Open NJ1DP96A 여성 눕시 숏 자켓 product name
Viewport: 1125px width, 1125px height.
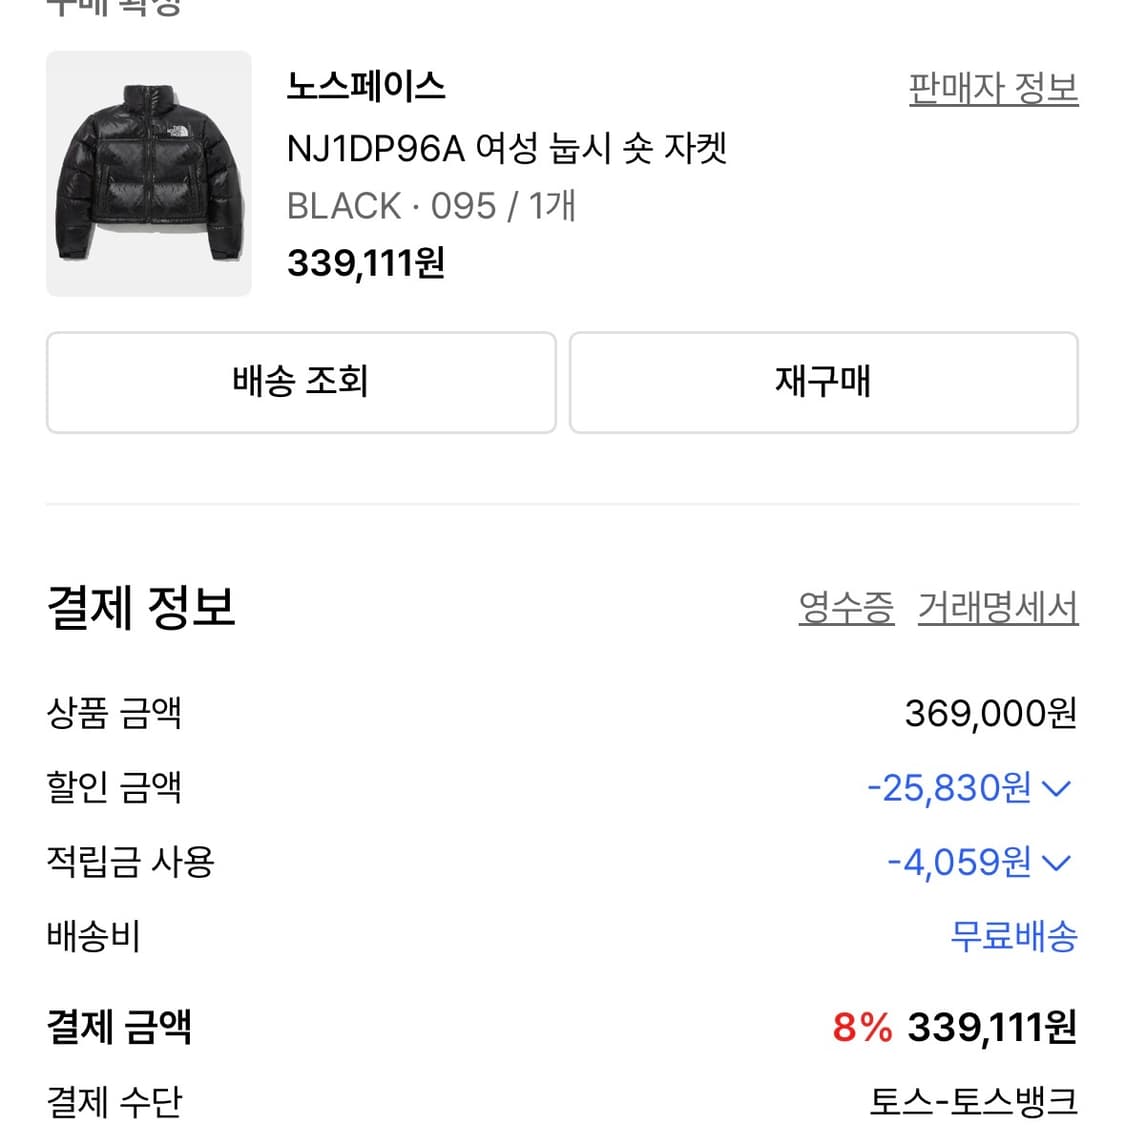click(508, 147)
